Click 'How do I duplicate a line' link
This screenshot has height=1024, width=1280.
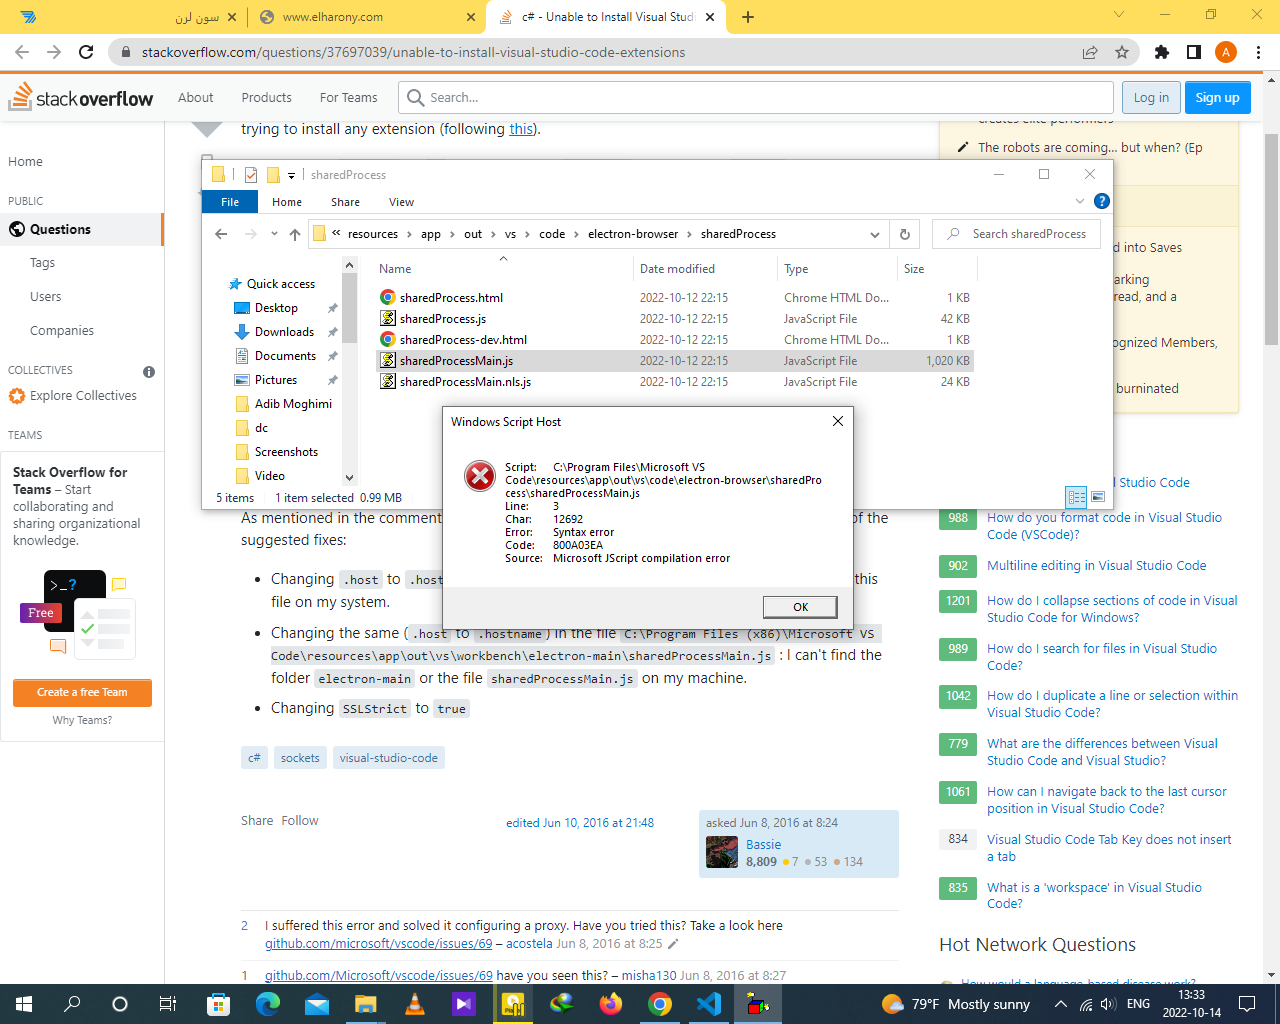pyautogui.click(x=1112, y=704)
